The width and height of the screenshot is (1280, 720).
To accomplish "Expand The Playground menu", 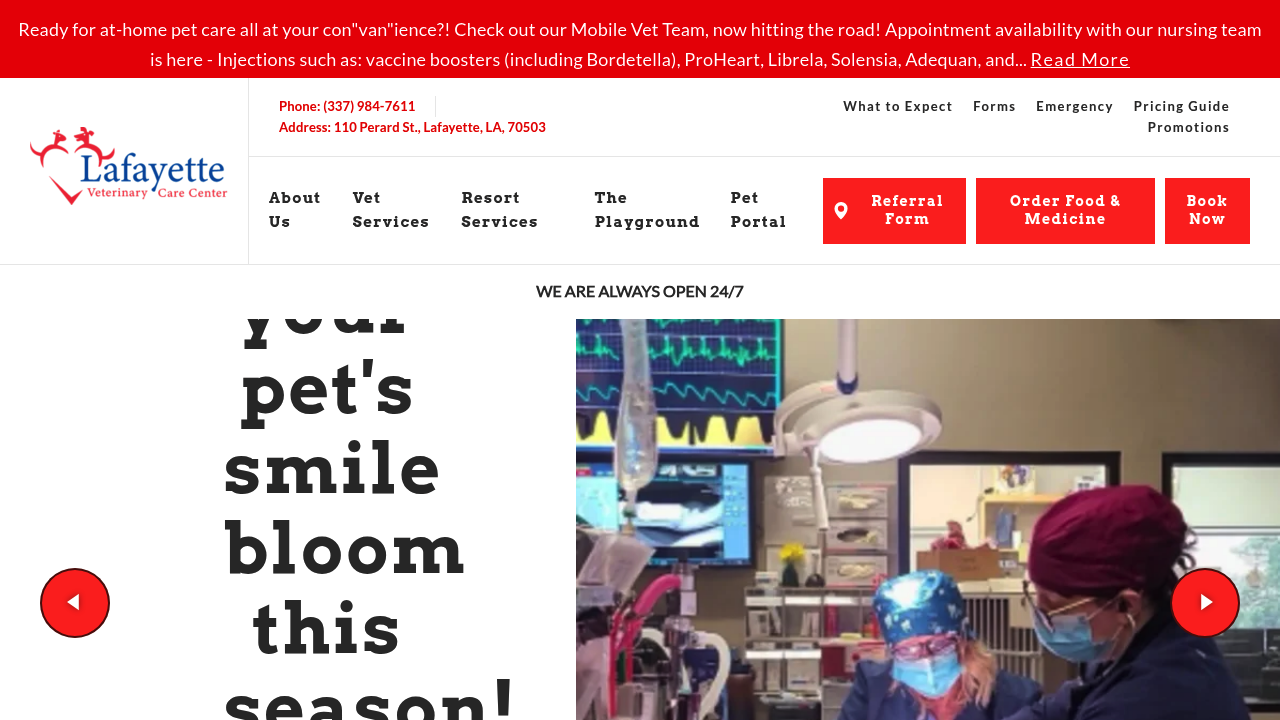I will [x=647, y=210].
